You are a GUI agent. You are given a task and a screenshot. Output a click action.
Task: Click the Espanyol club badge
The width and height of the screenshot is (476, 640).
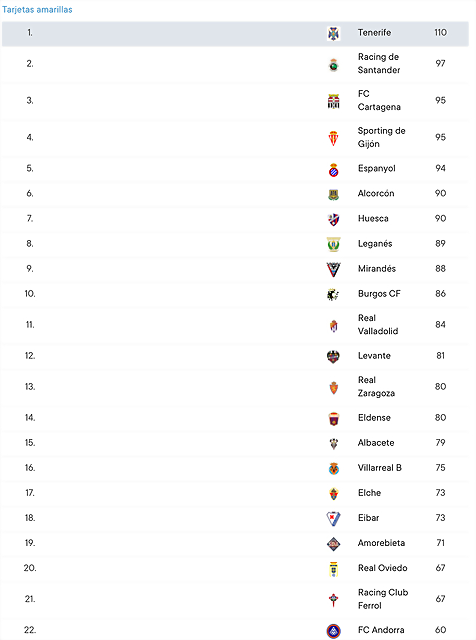(334, 170)
